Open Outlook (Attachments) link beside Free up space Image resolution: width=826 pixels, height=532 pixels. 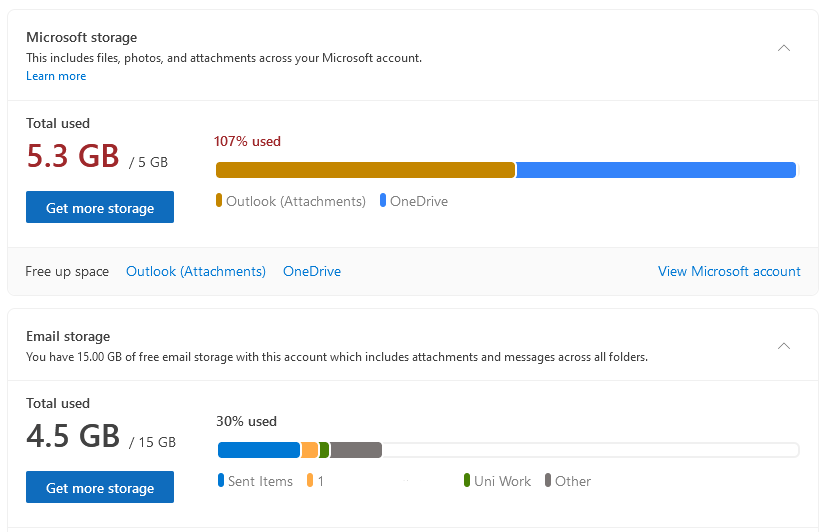click(x=196, y=271)
